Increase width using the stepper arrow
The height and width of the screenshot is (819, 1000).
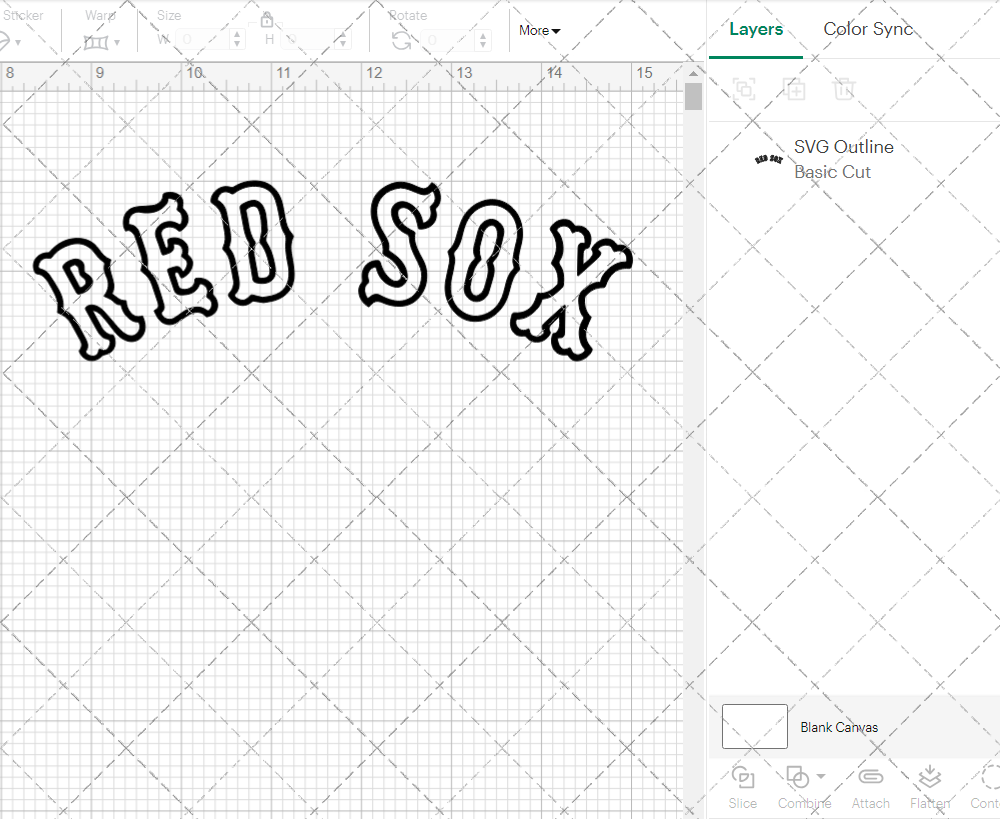tap(236, 34)
